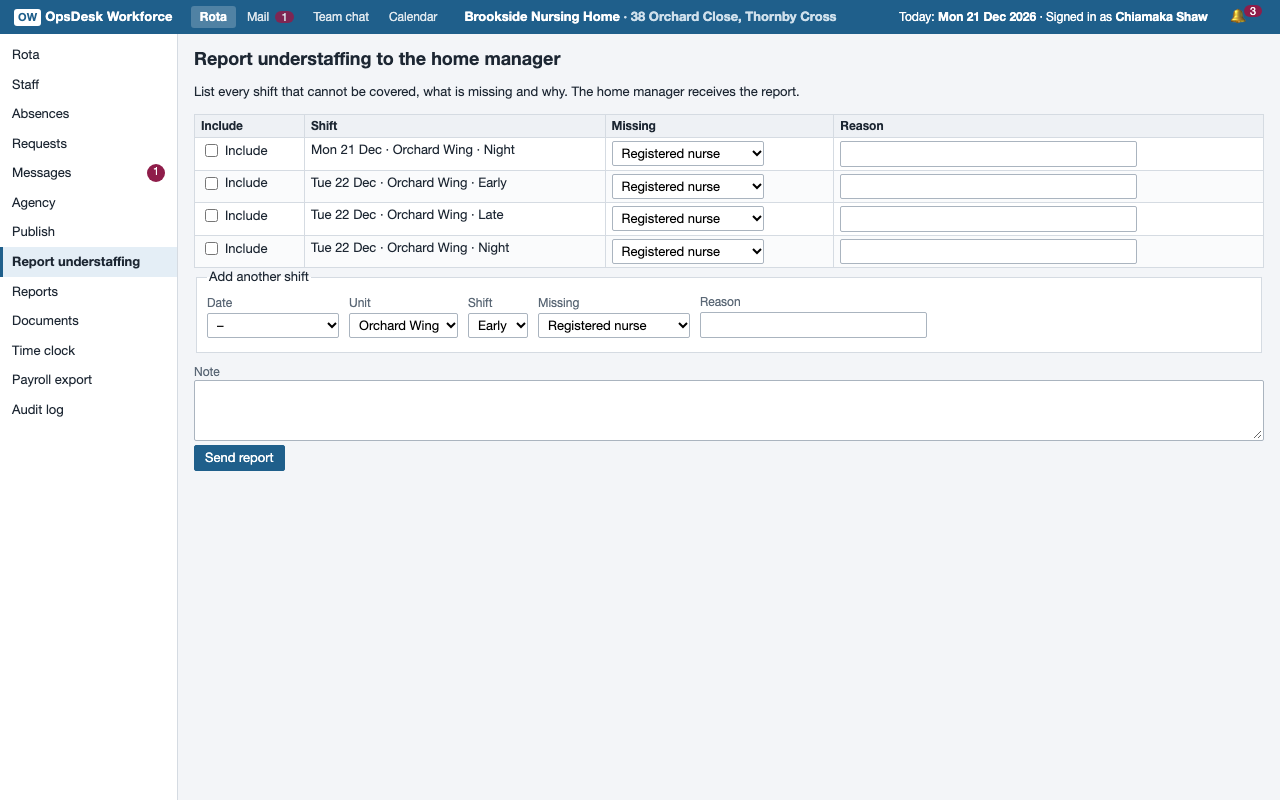
Task: Open Publish in the sidebar
Action: coord(89,232)
